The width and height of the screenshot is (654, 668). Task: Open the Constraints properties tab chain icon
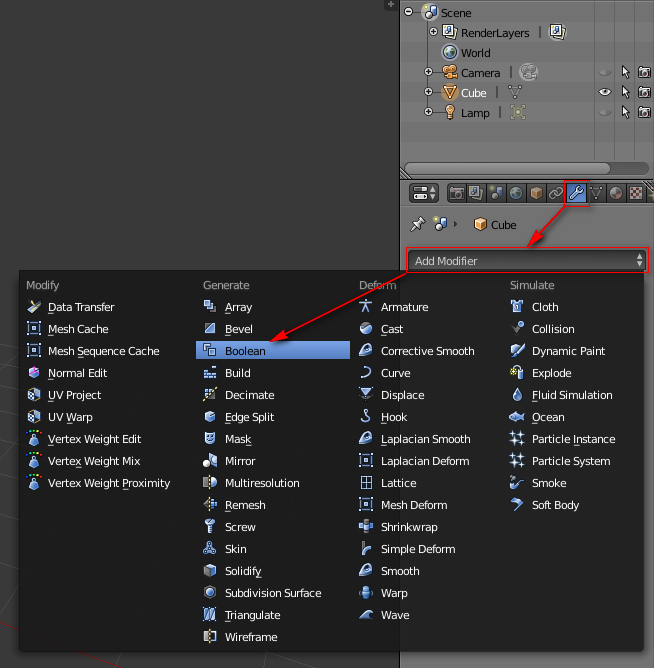(x=556, y=193)
